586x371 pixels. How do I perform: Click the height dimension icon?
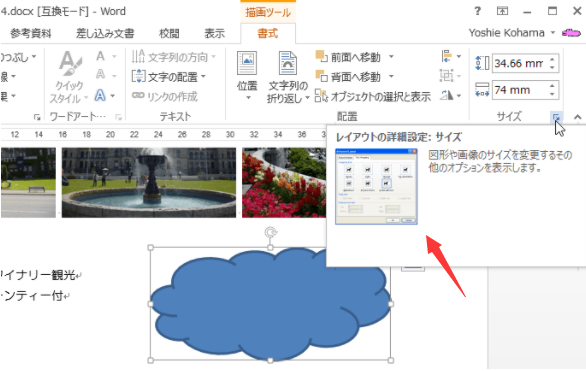point(482,63)
